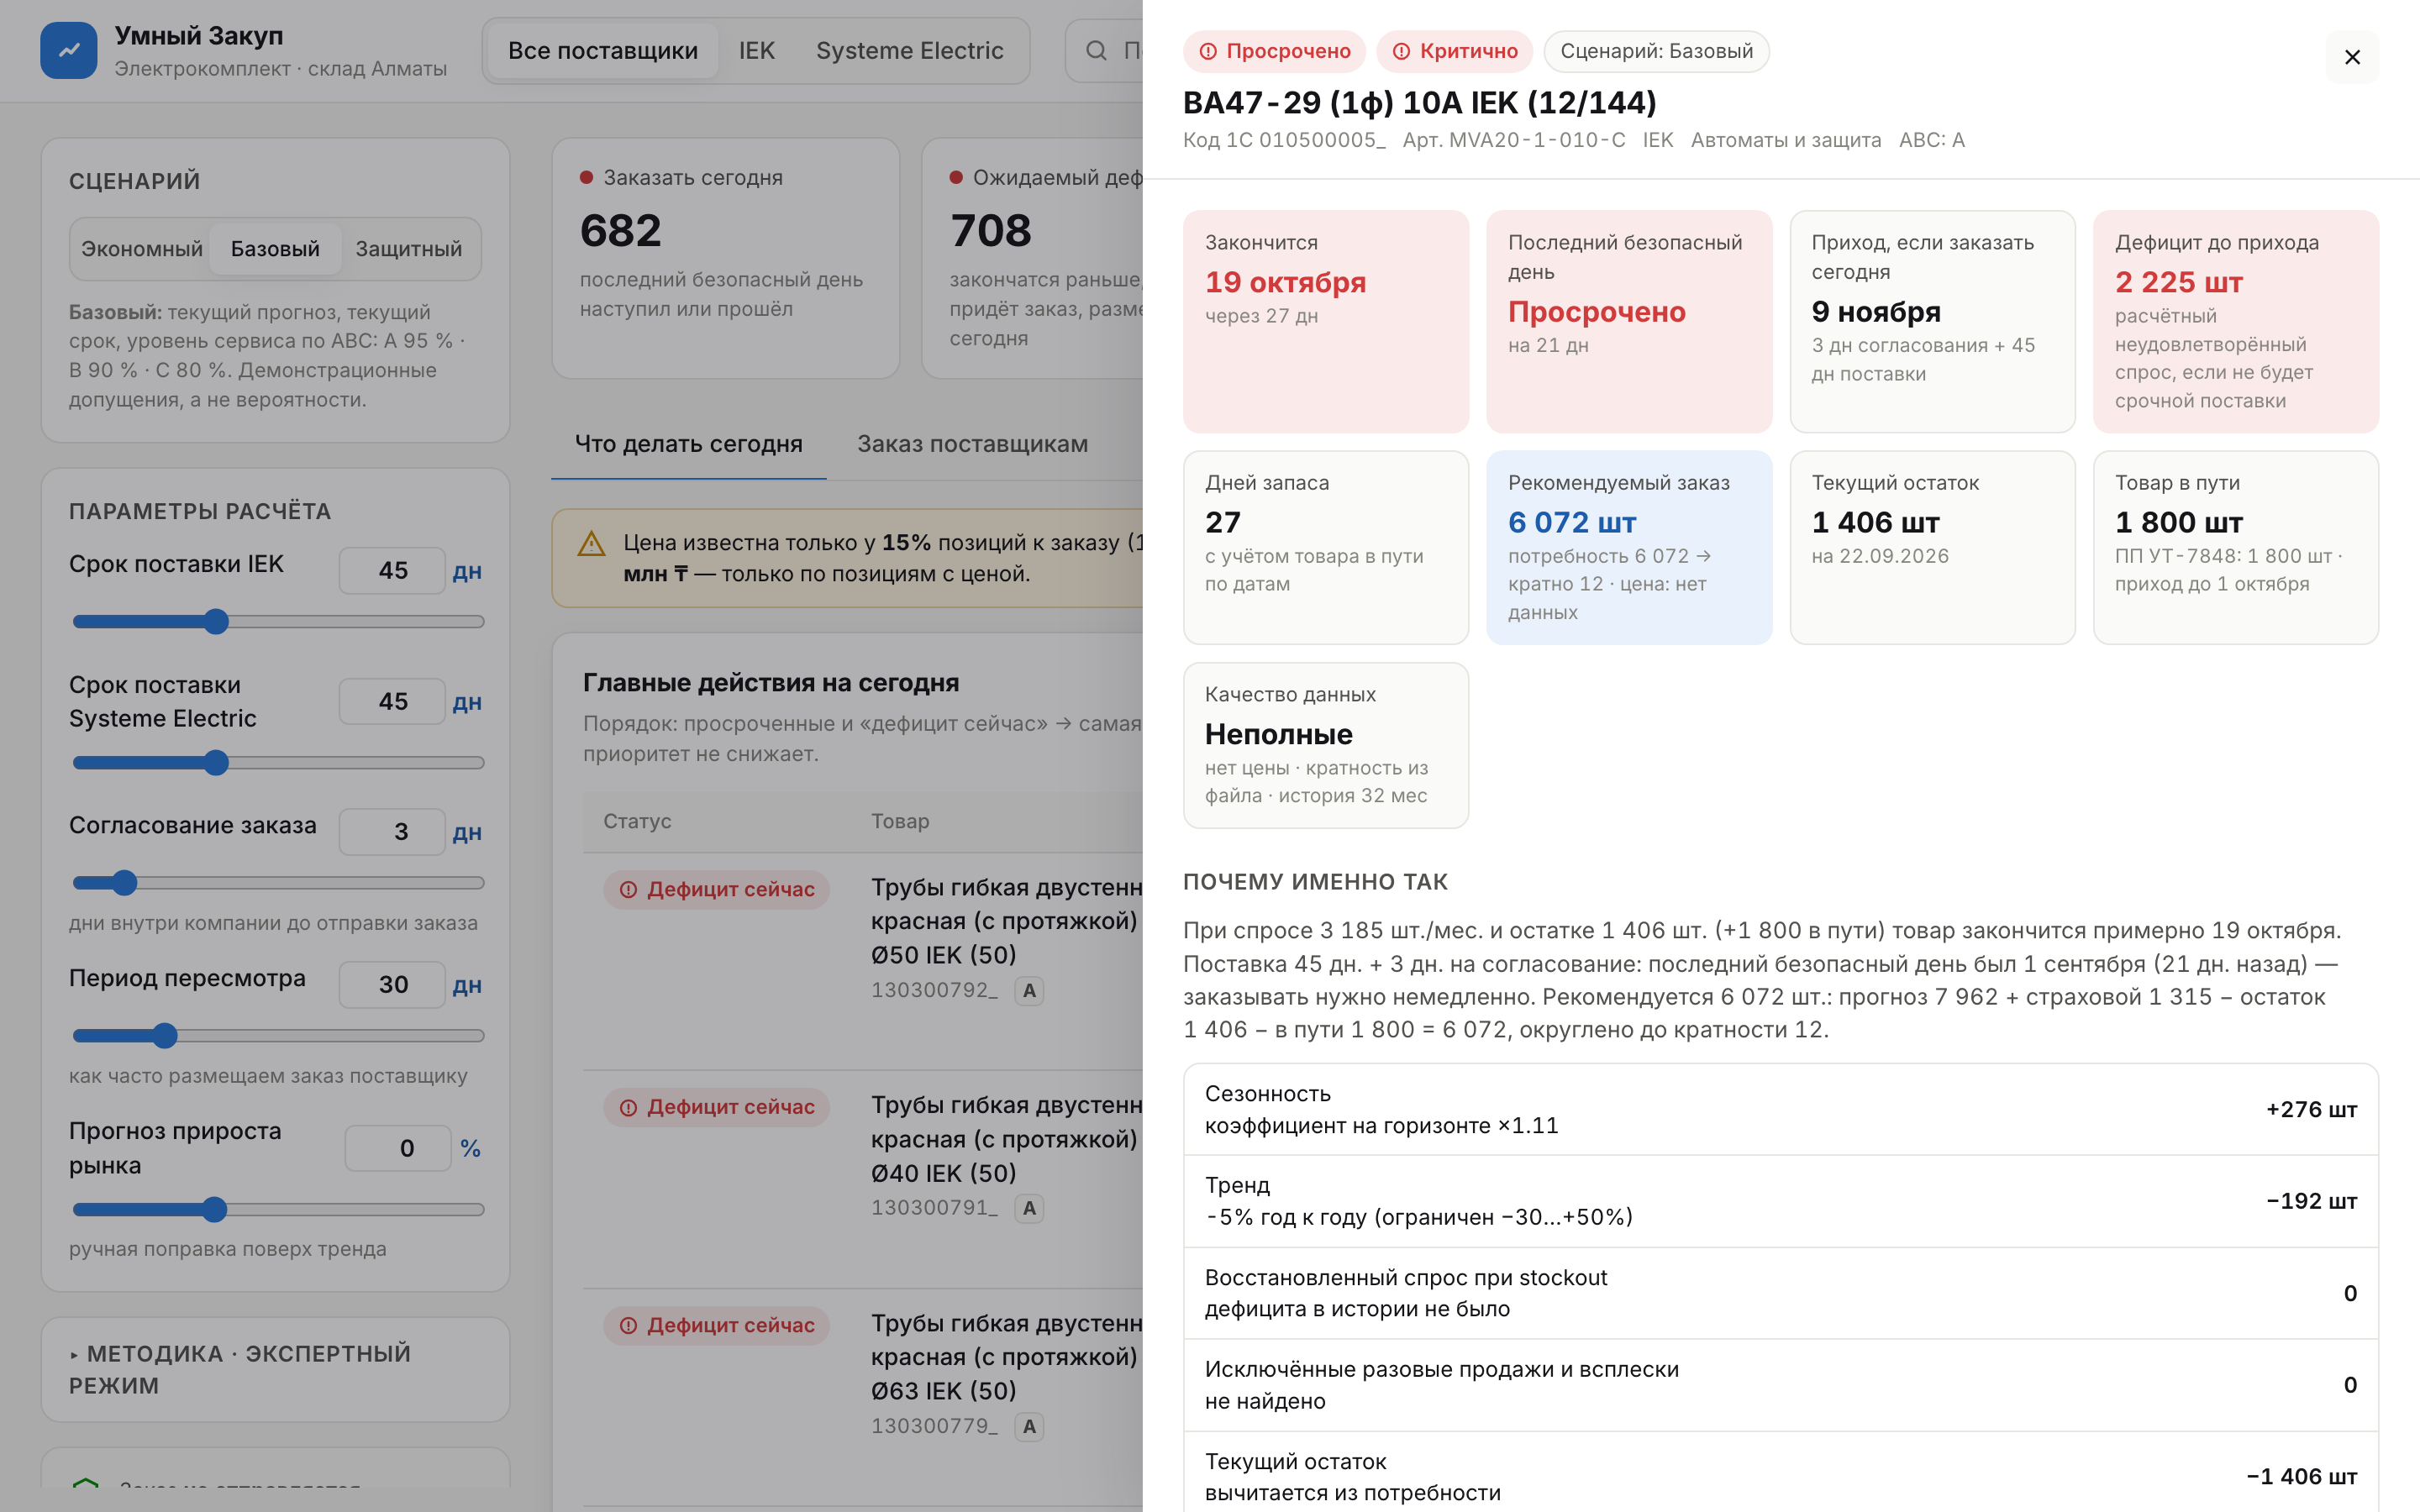Edit Срок поставки IEK days field
This screenshot has height=1512, width=2420.
pos(392,571)
